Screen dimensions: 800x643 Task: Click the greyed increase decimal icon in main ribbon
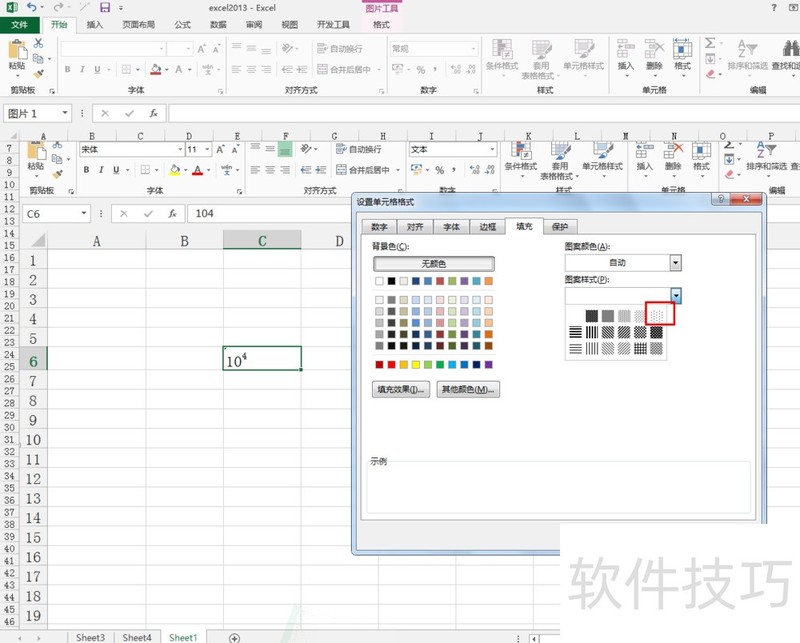tap(456, 69)
